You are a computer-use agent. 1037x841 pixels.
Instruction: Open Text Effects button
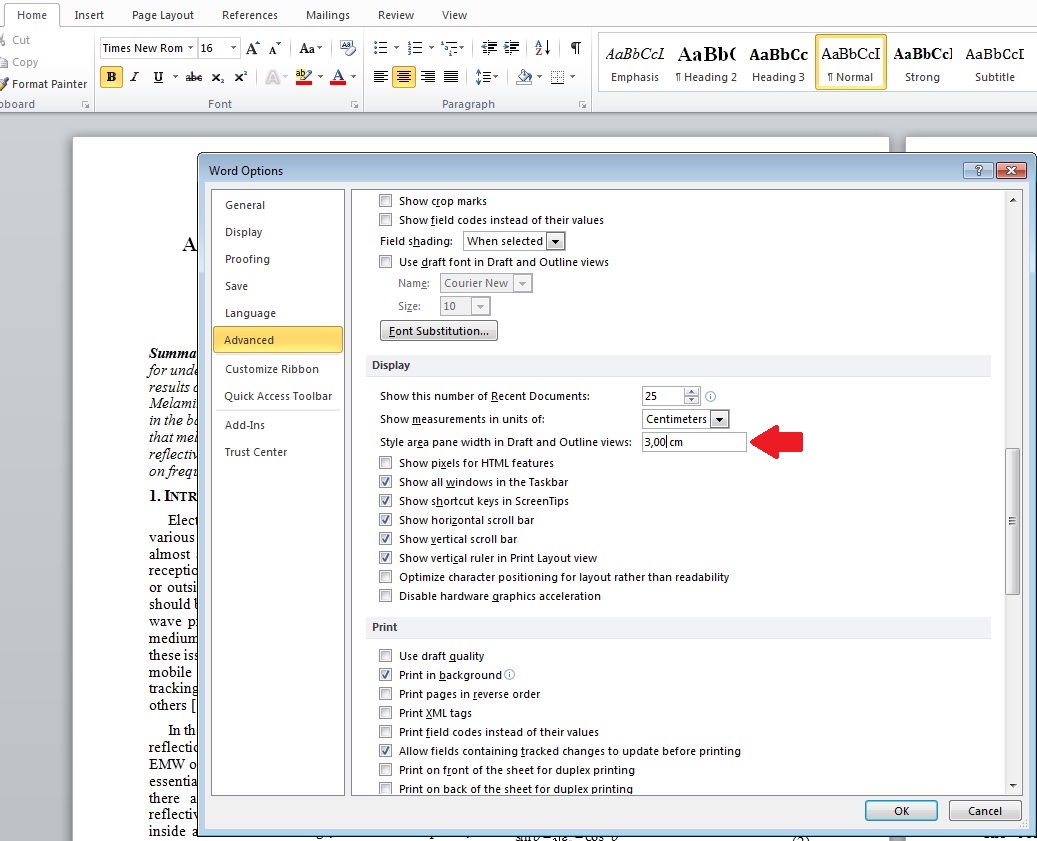click(272, 77)
